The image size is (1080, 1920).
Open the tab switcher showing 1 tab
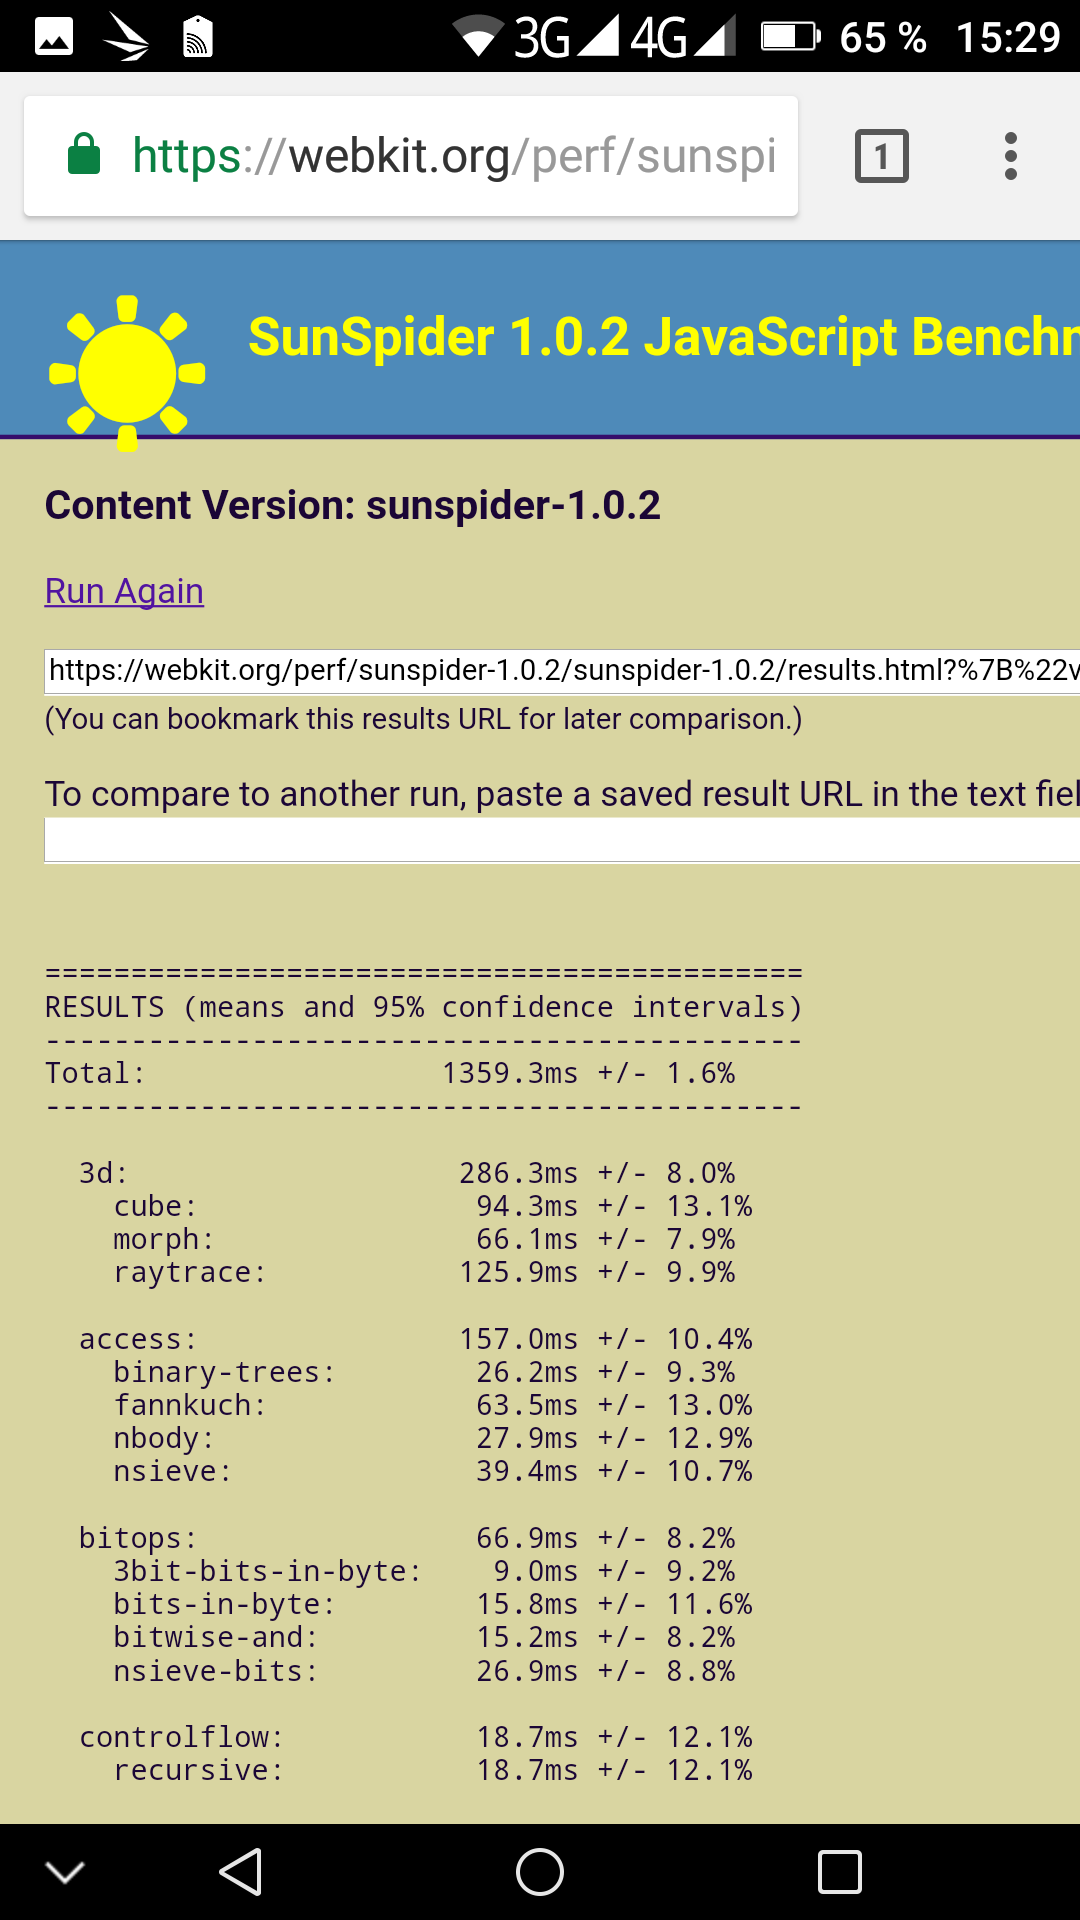(x=881, y=156)
